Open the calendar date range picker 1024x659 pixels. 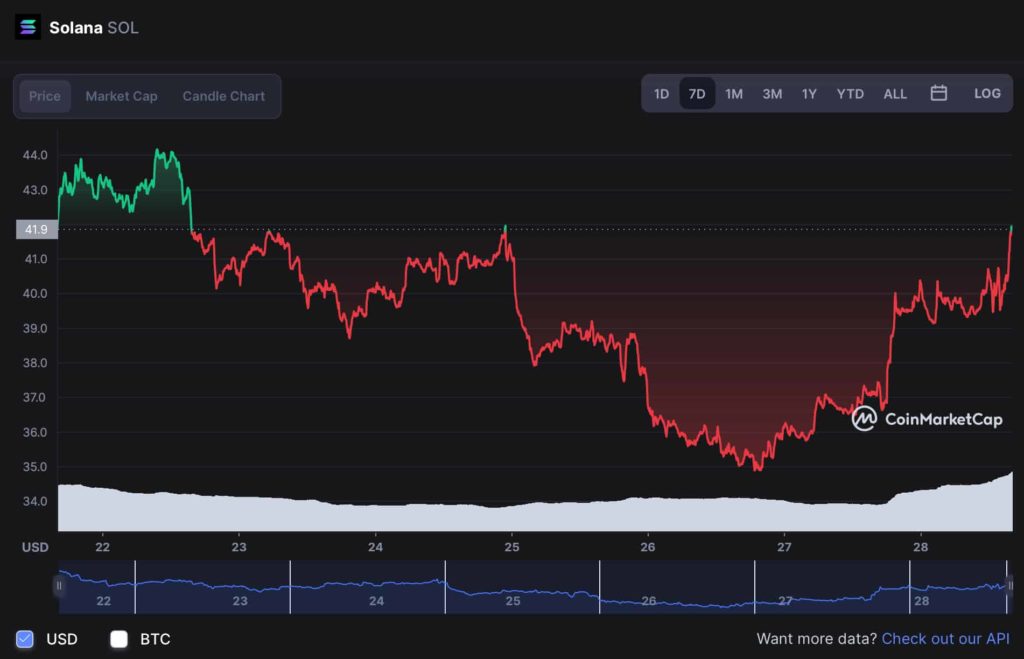938,93
